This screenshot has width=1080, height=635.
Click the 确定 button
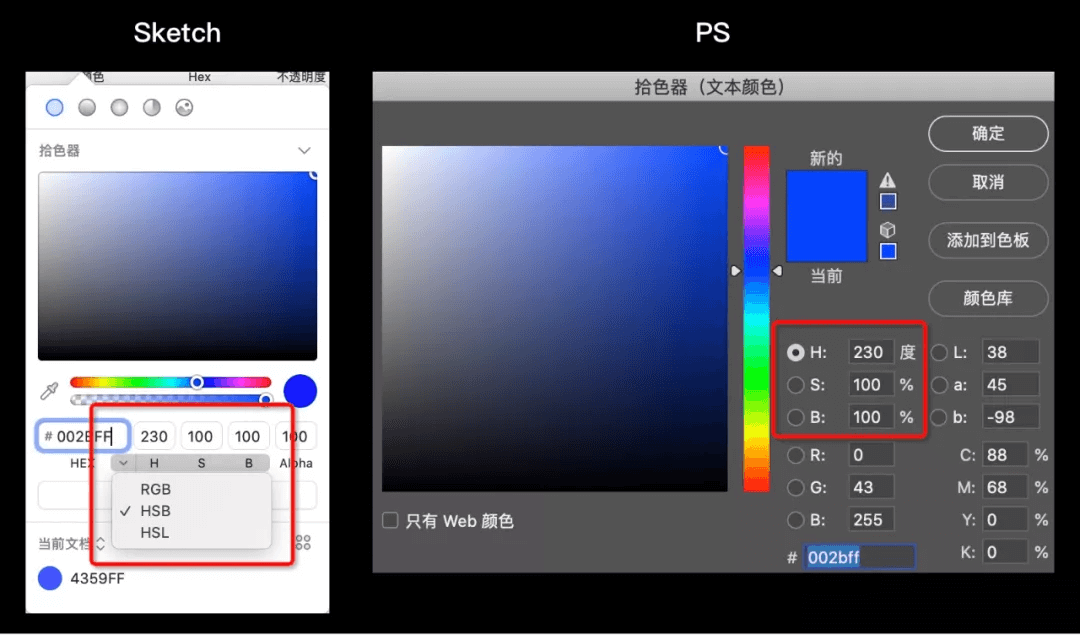988,134
